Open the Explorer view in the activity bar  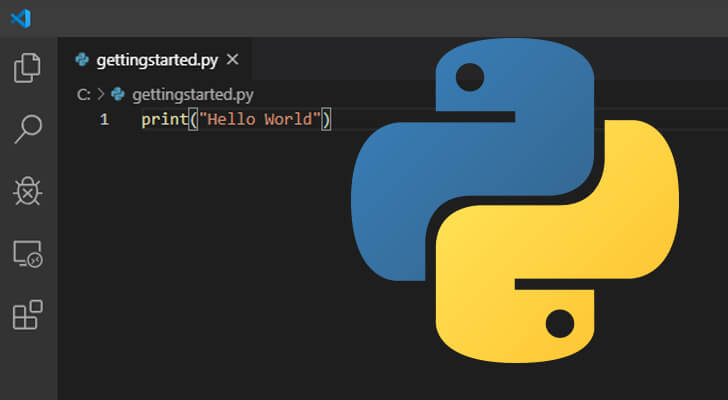coord(27,68)
